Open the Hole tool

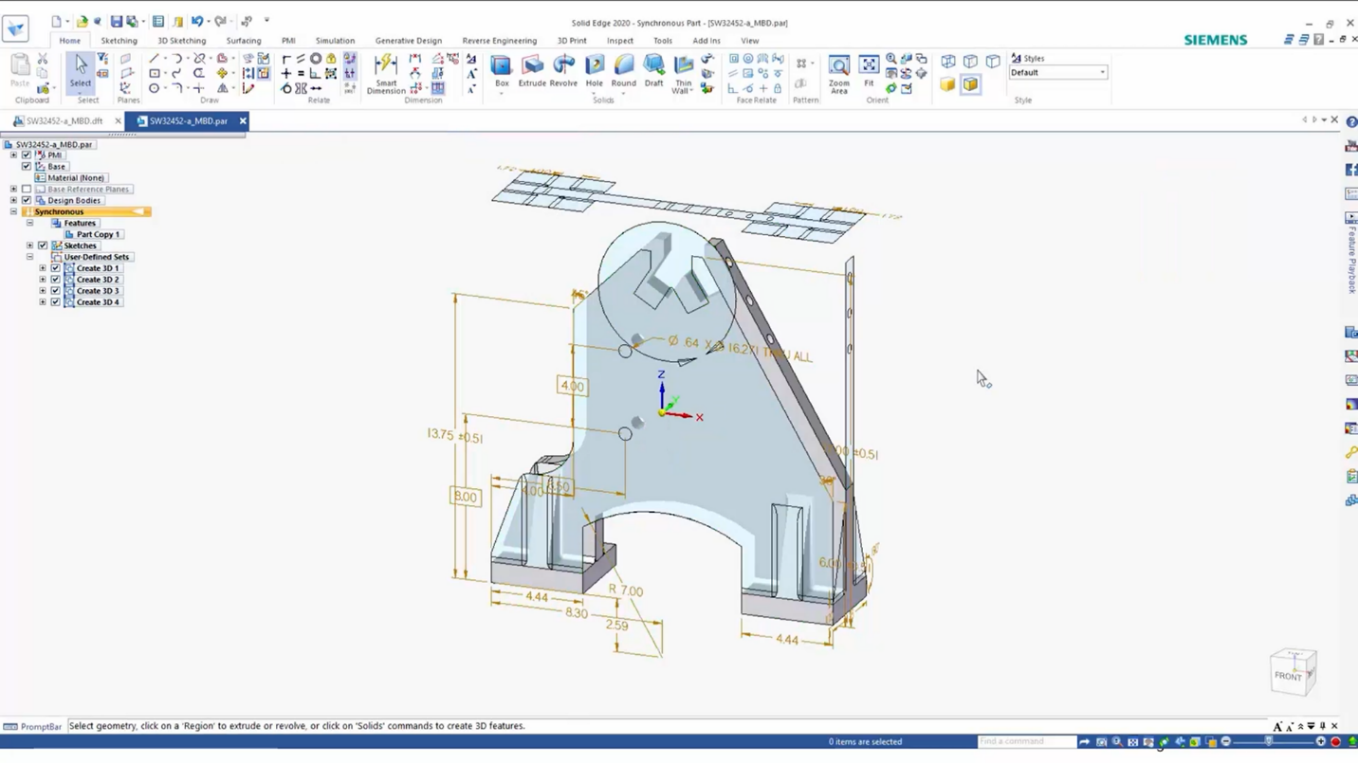pos(594,70)
